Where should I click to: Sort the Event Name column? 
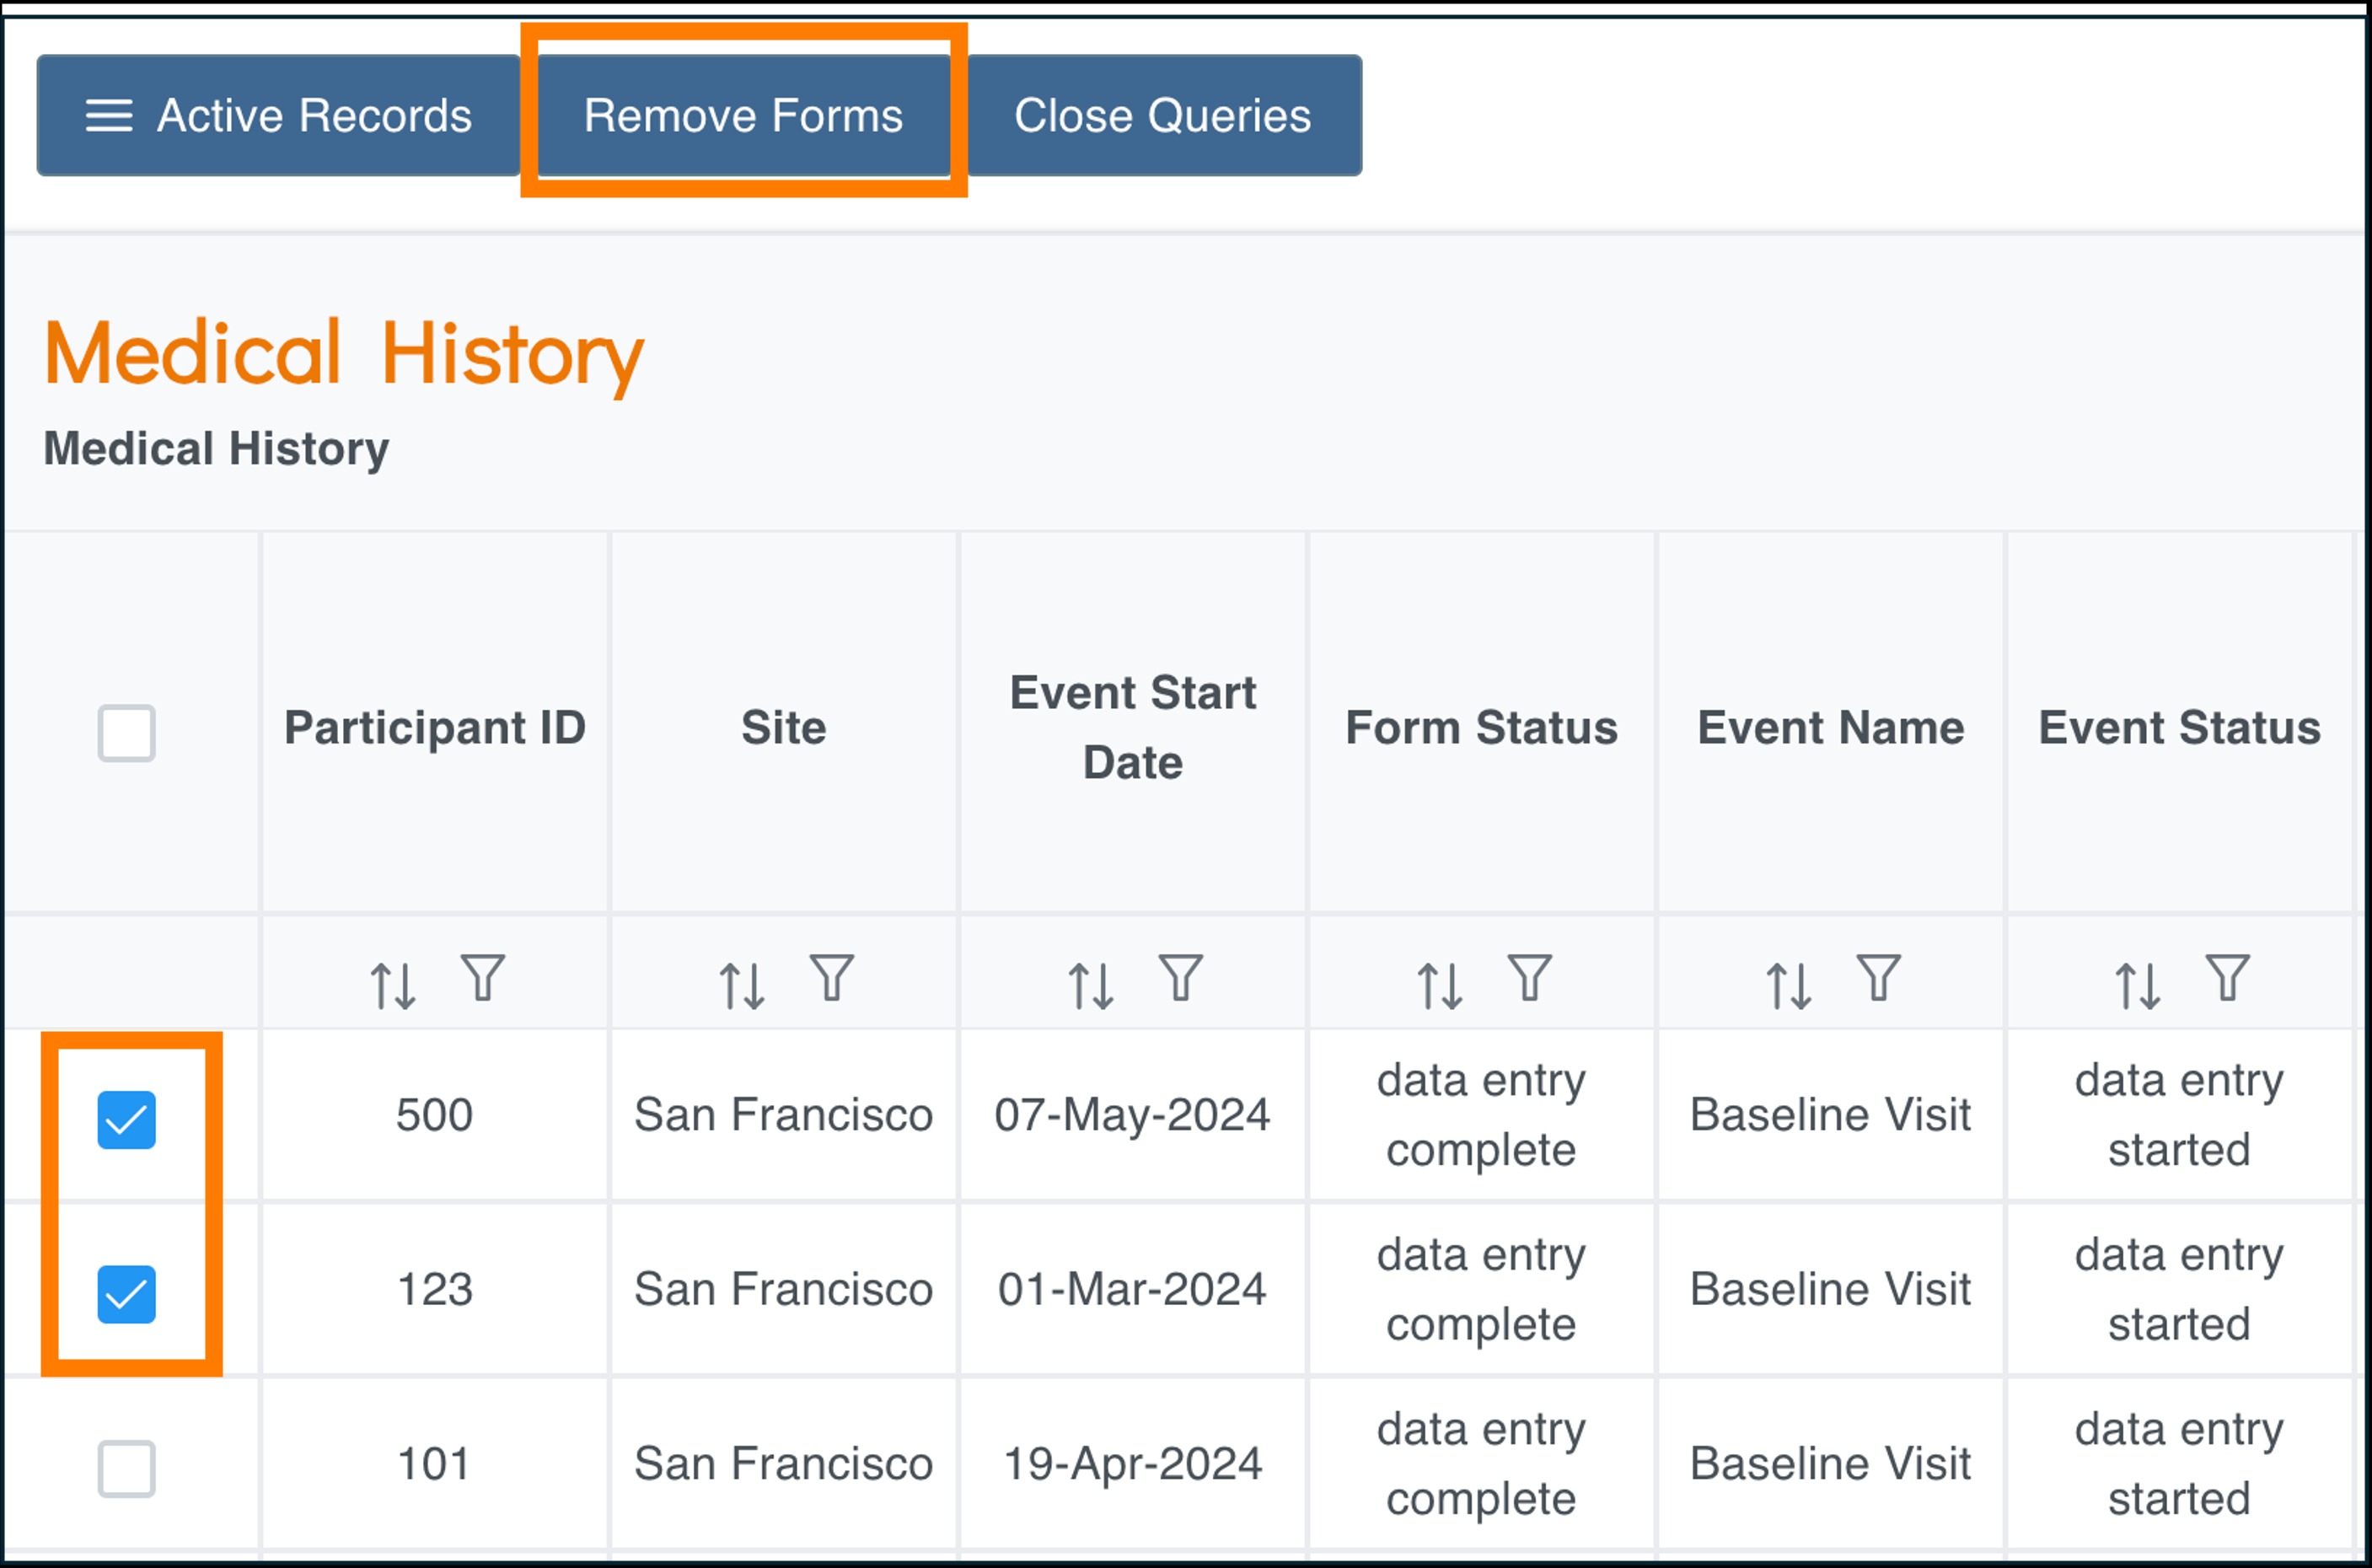coord(1789,986)
